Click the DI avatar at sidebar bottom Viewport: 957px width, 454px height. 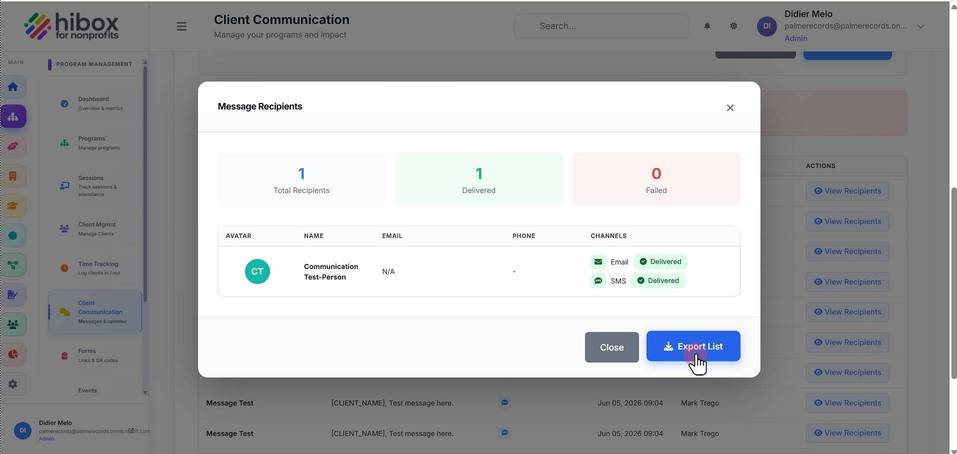(x=23, y=430)
